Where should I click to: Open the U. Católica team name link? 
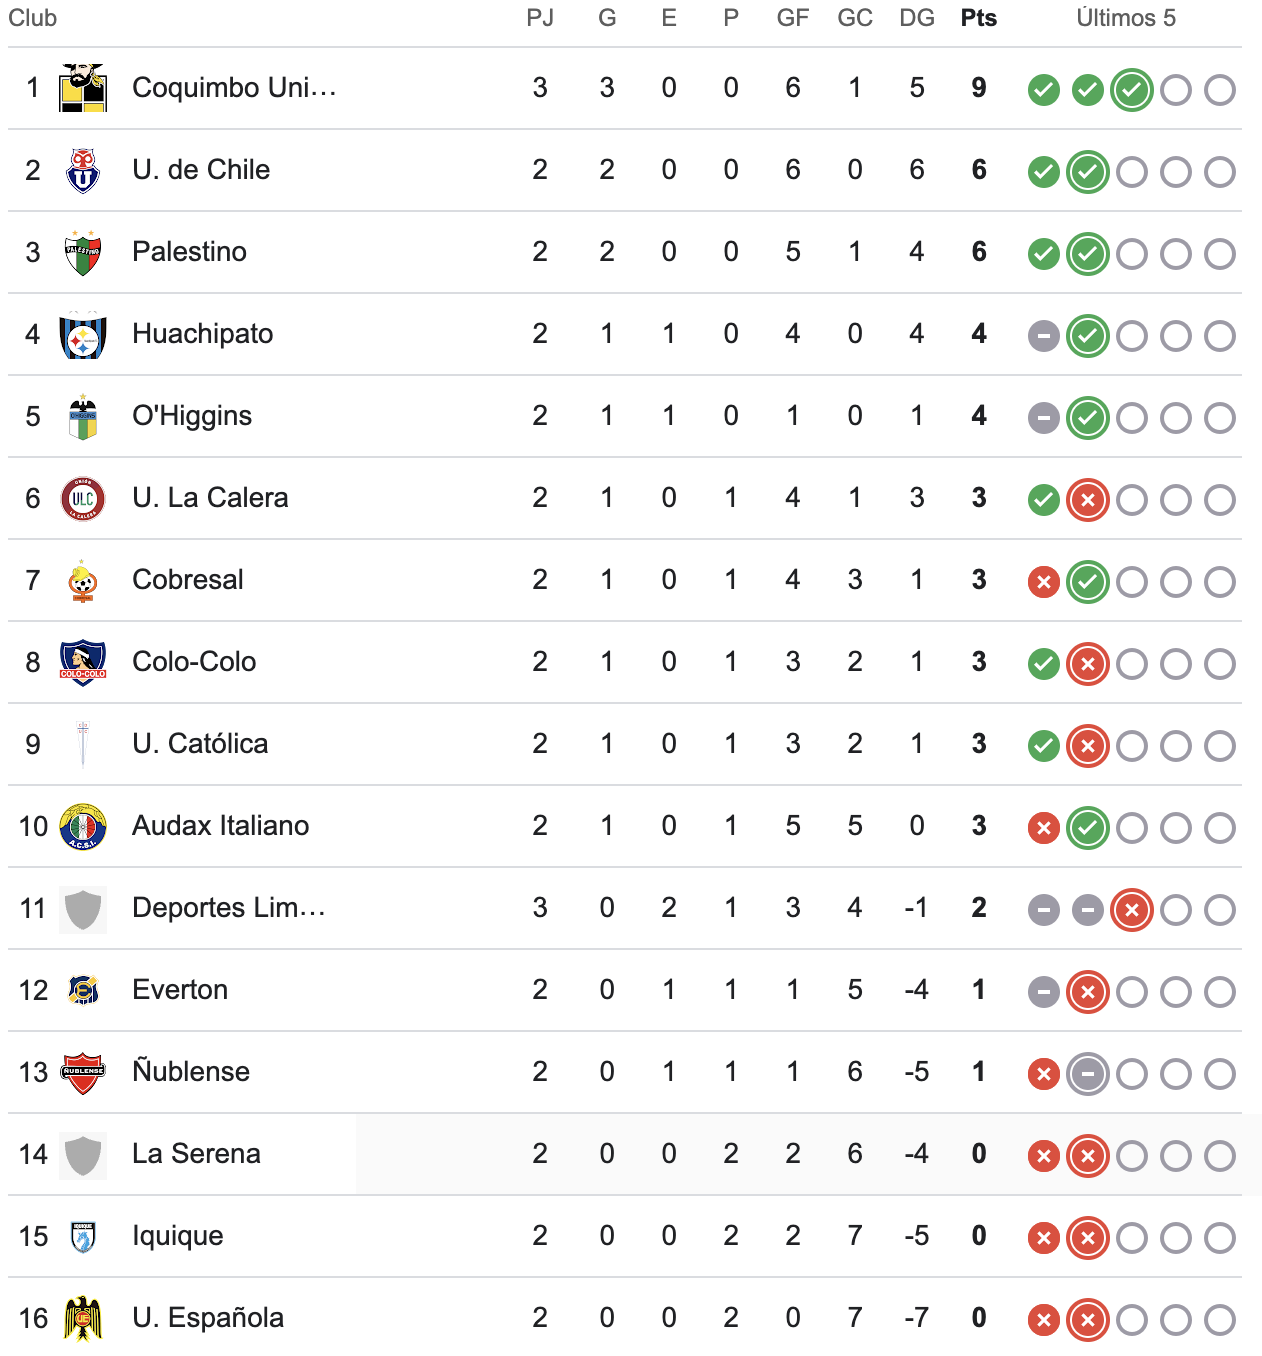click(200, 744)
